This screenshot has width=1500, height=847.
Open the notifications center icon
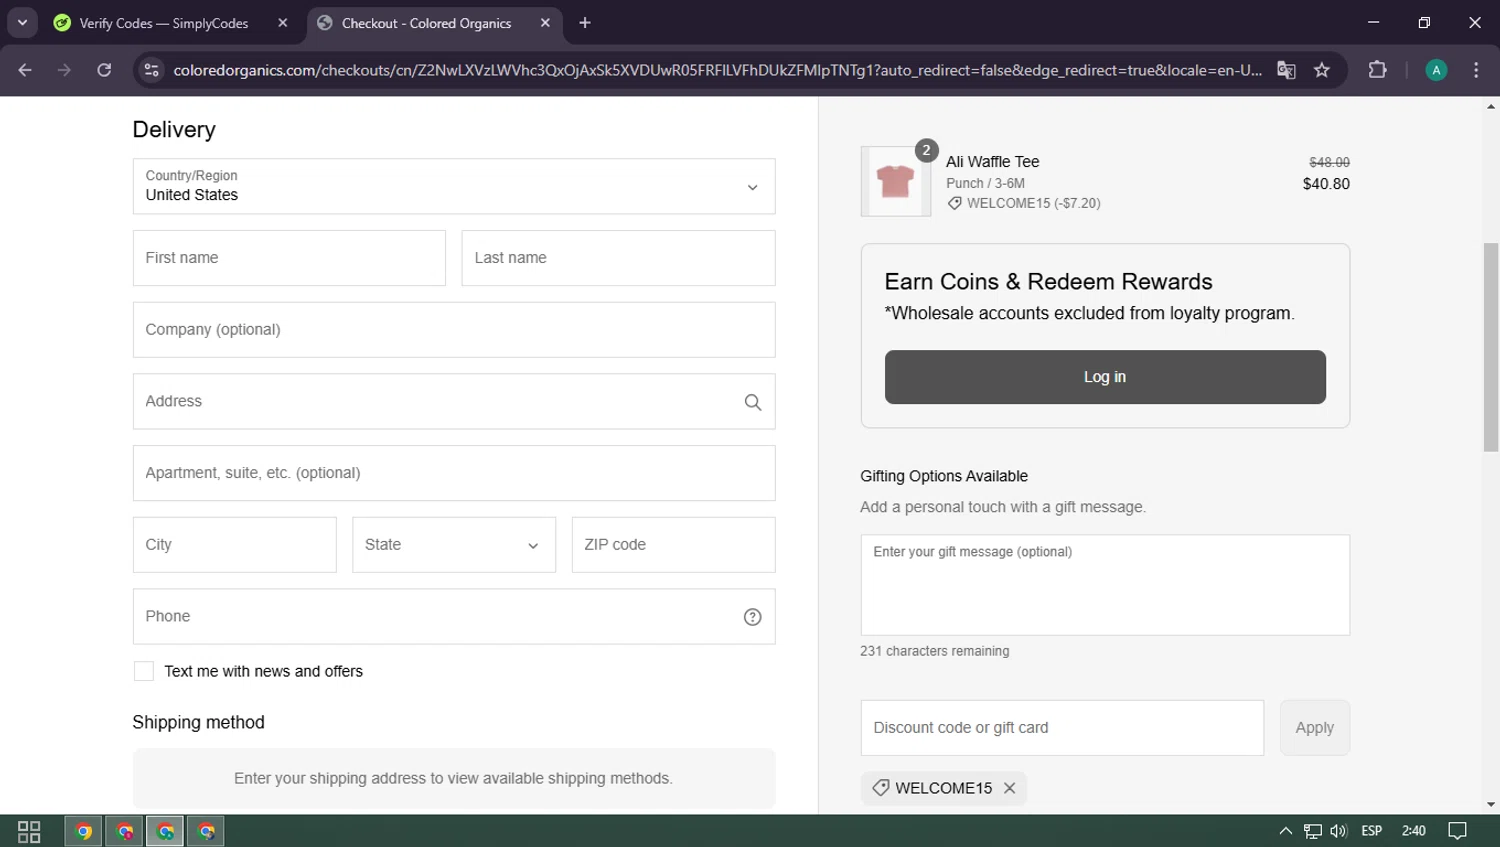[x=1458, y=831]
